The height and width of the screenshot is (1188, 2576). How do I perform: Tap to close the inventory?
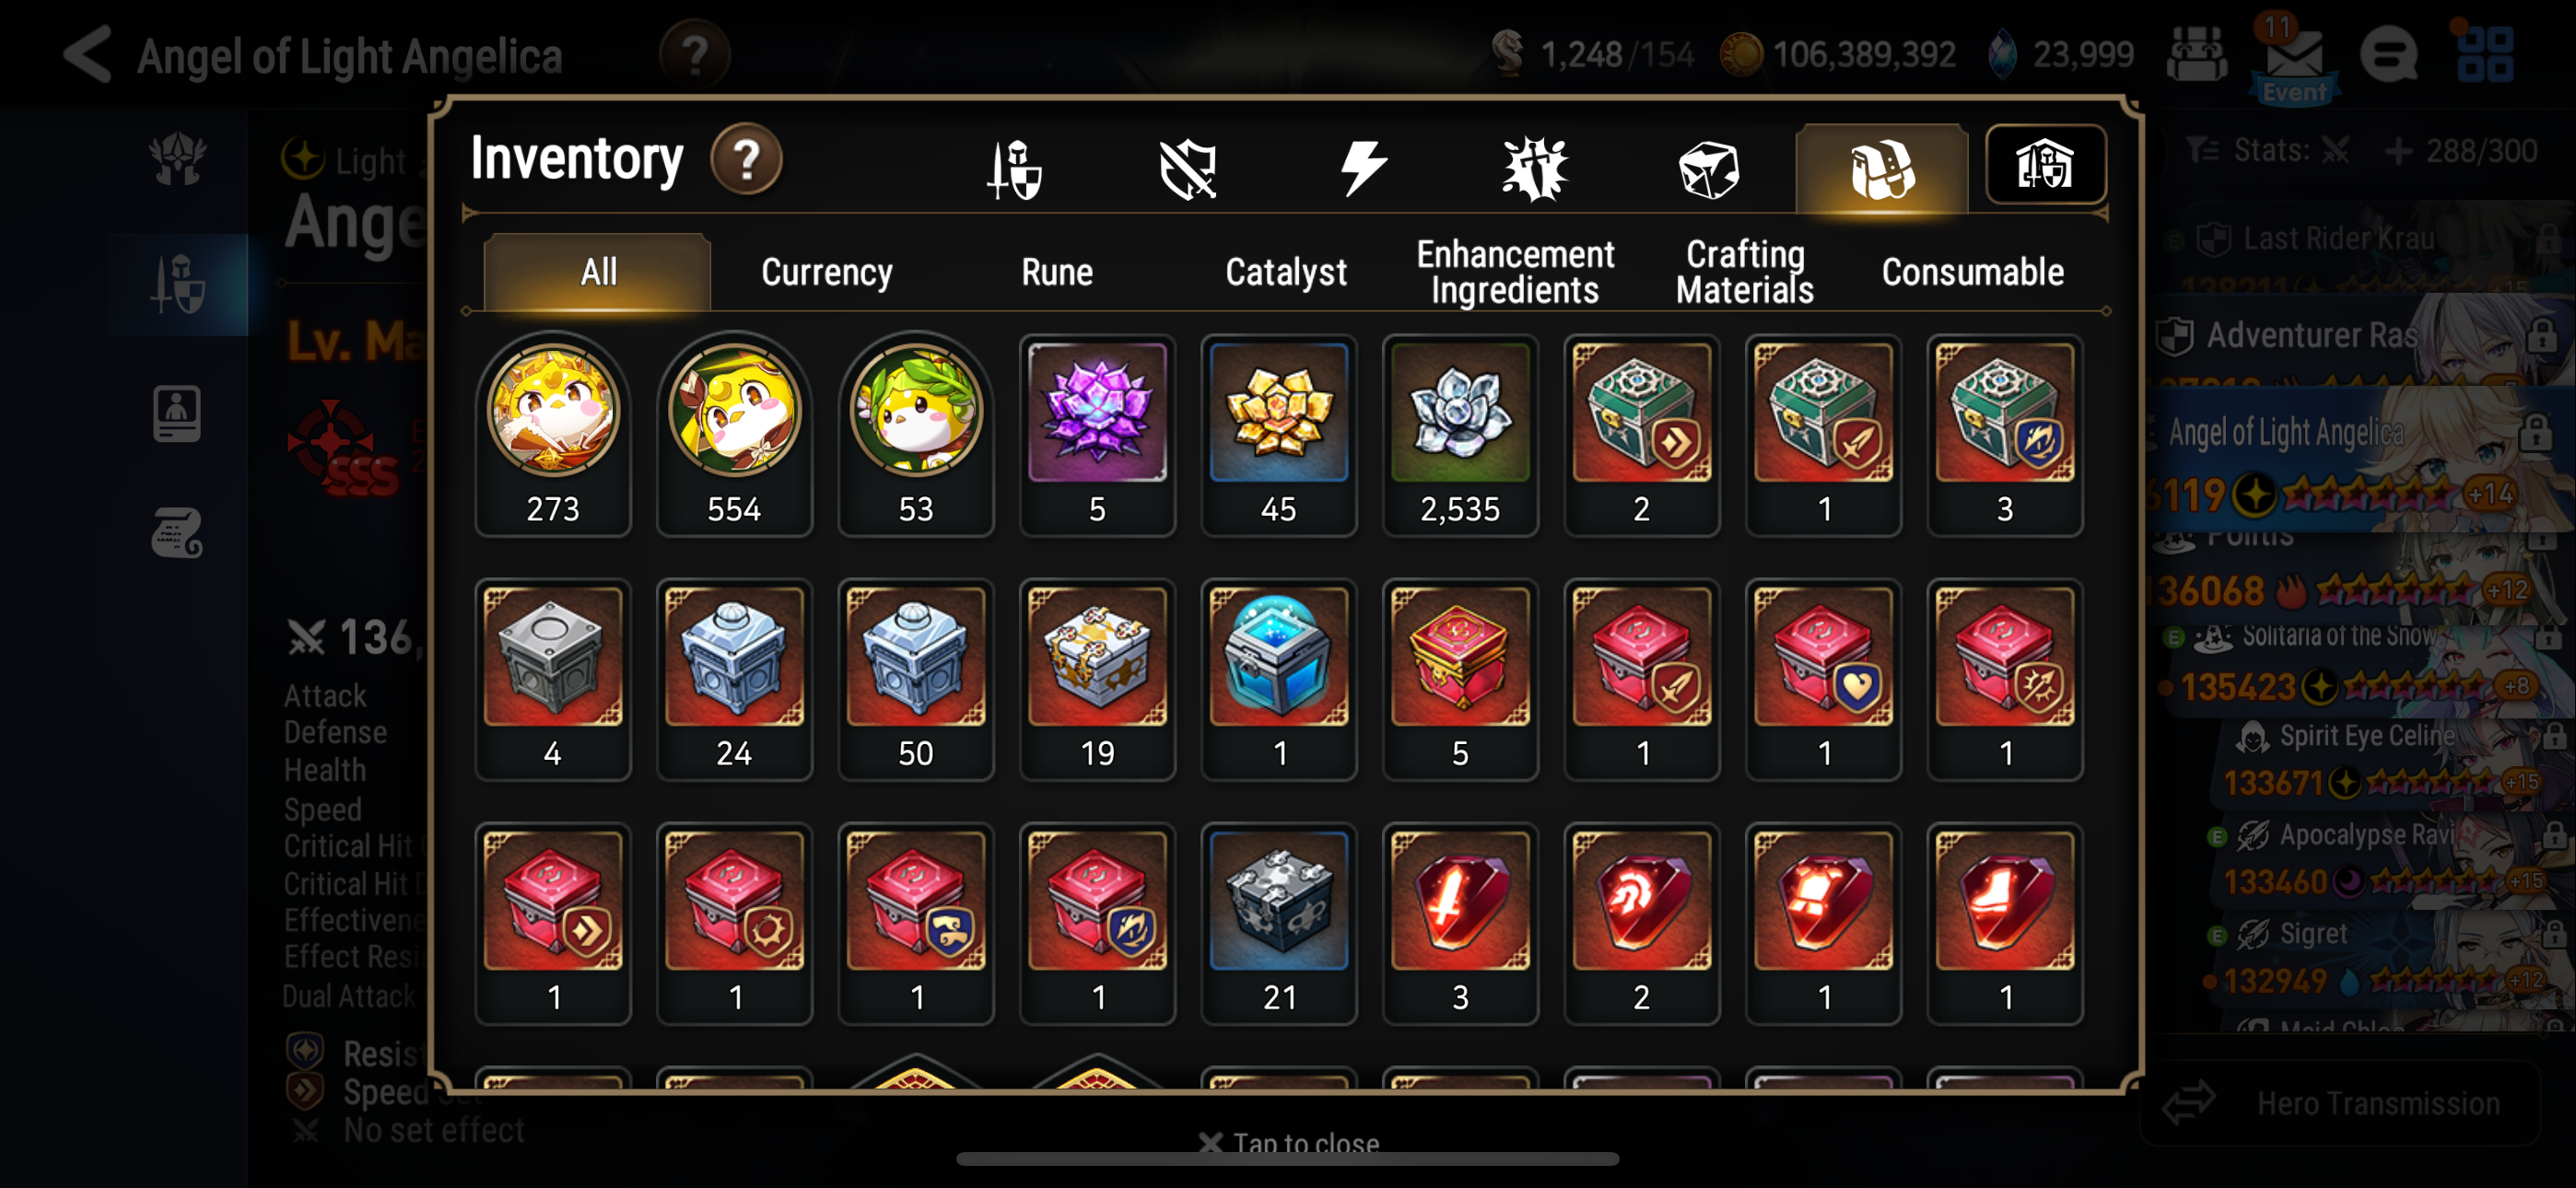click(1290, 1142)
